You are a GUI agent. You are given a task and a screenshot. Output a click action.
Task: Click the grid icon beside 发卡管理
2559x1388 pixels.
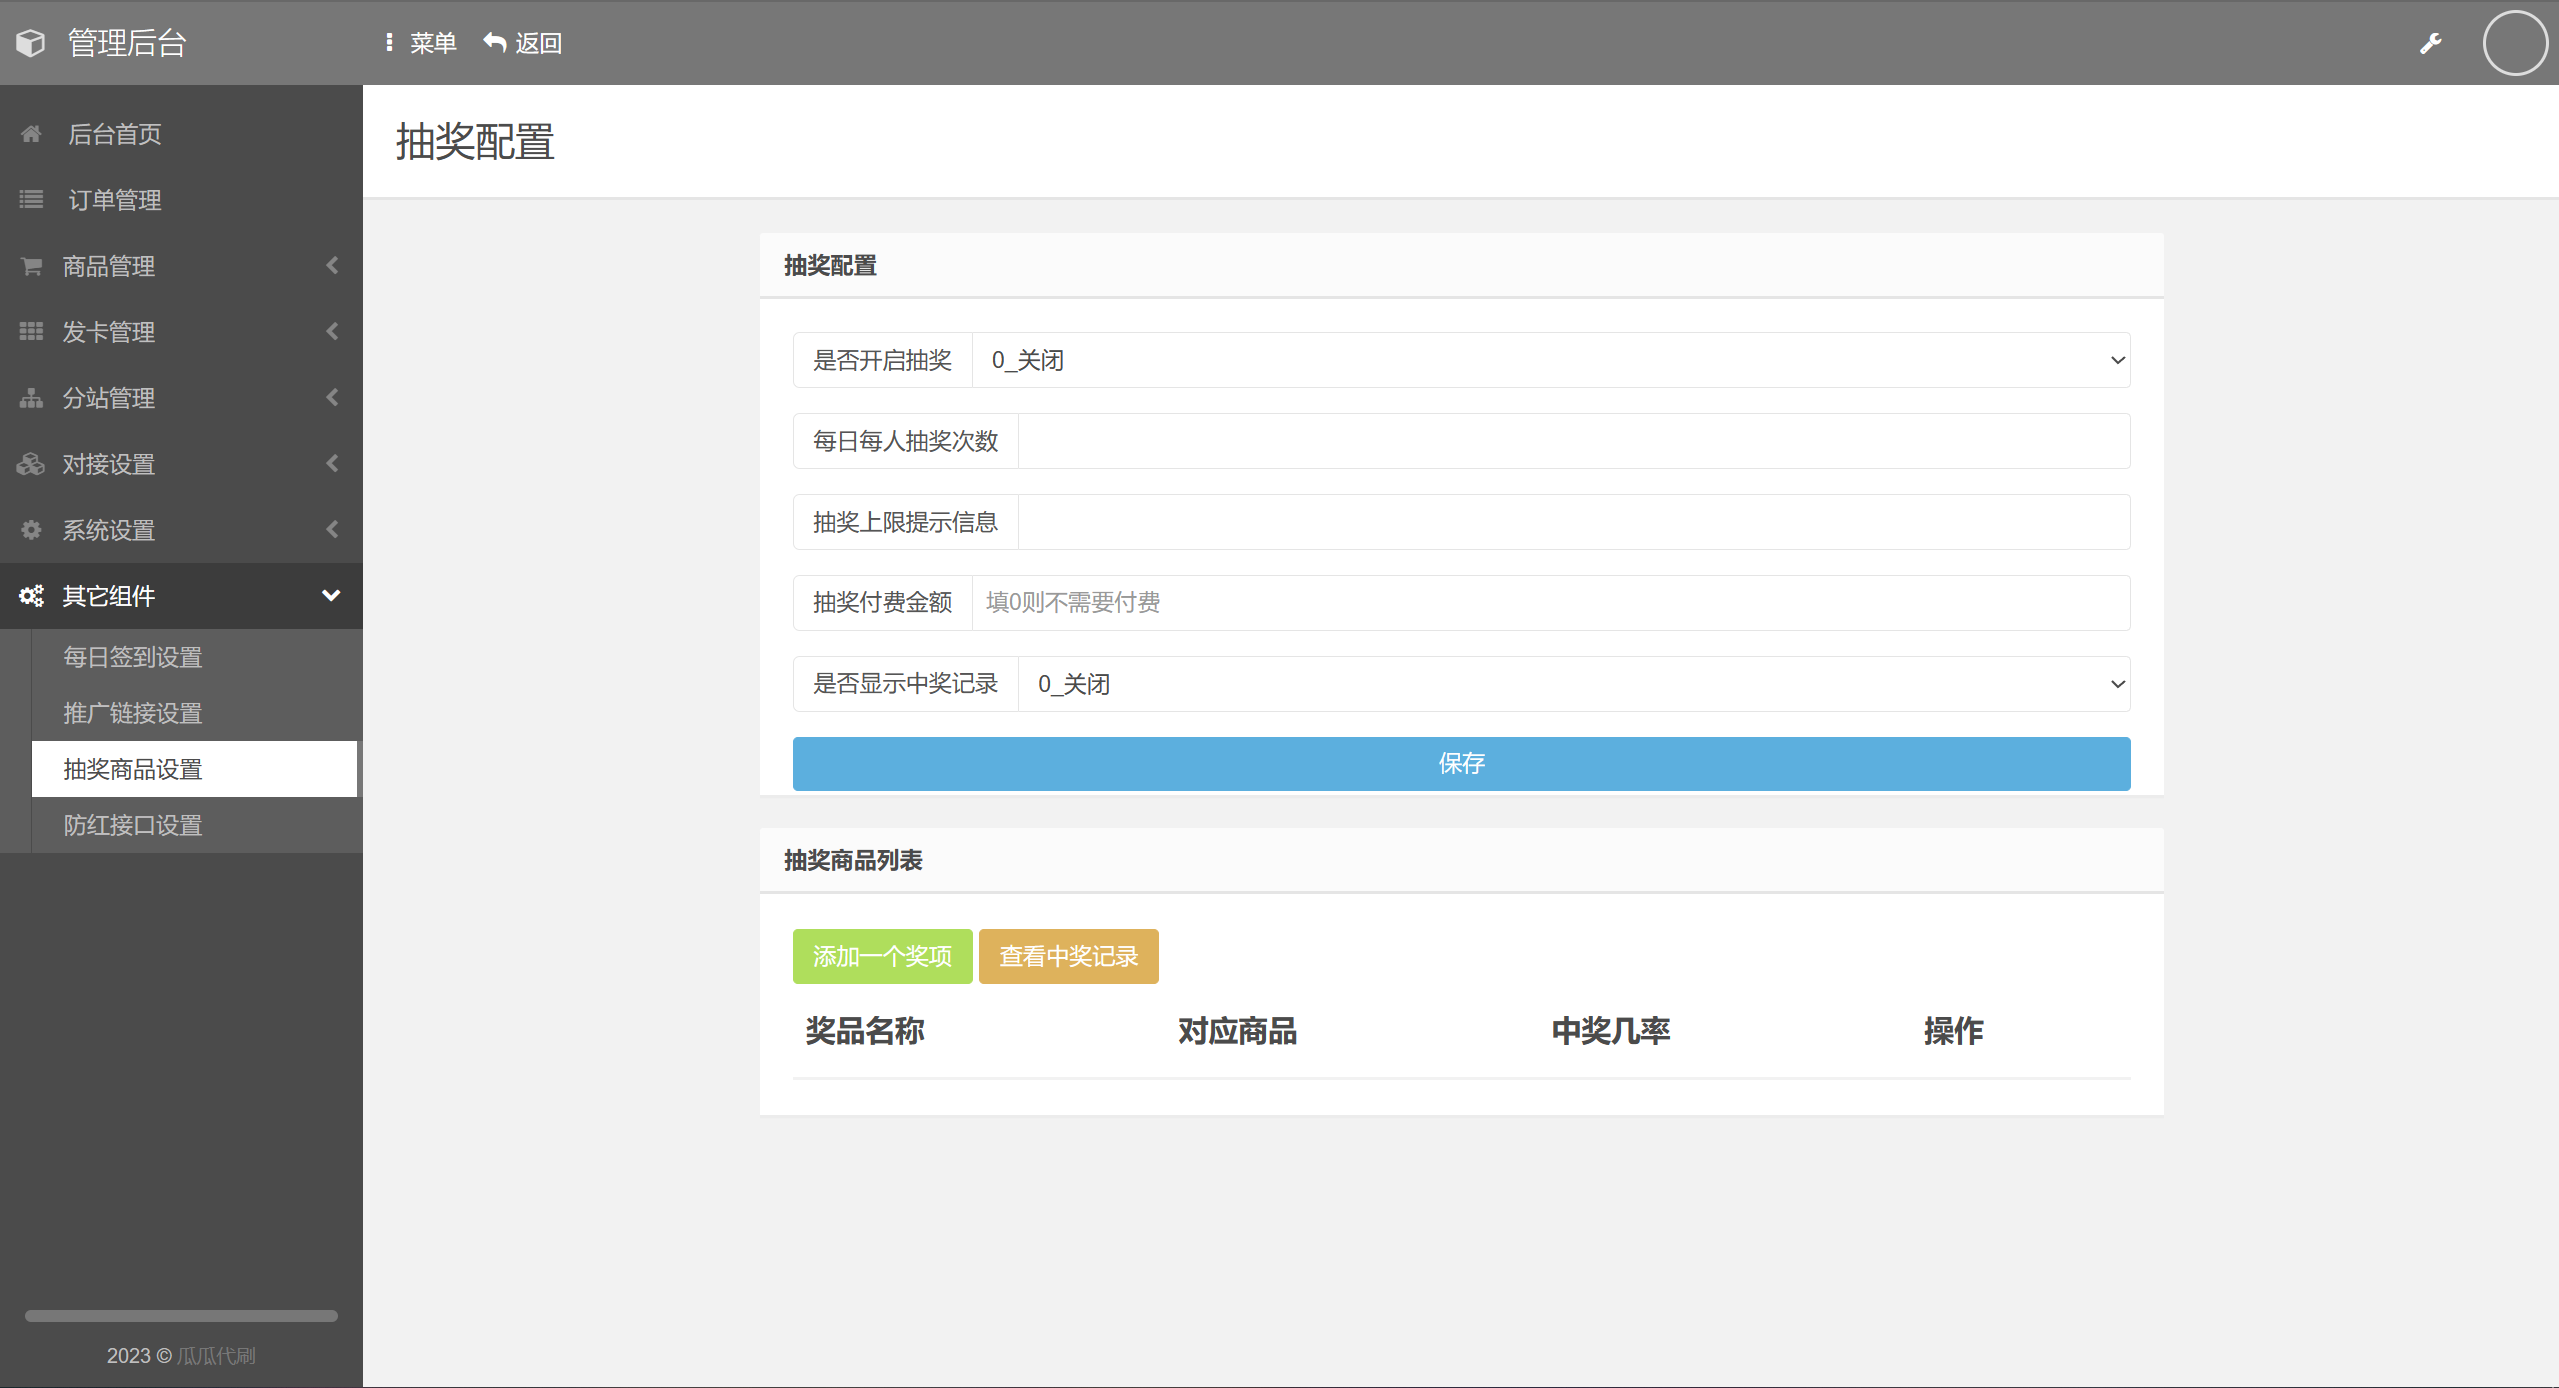tap(31, 332)
